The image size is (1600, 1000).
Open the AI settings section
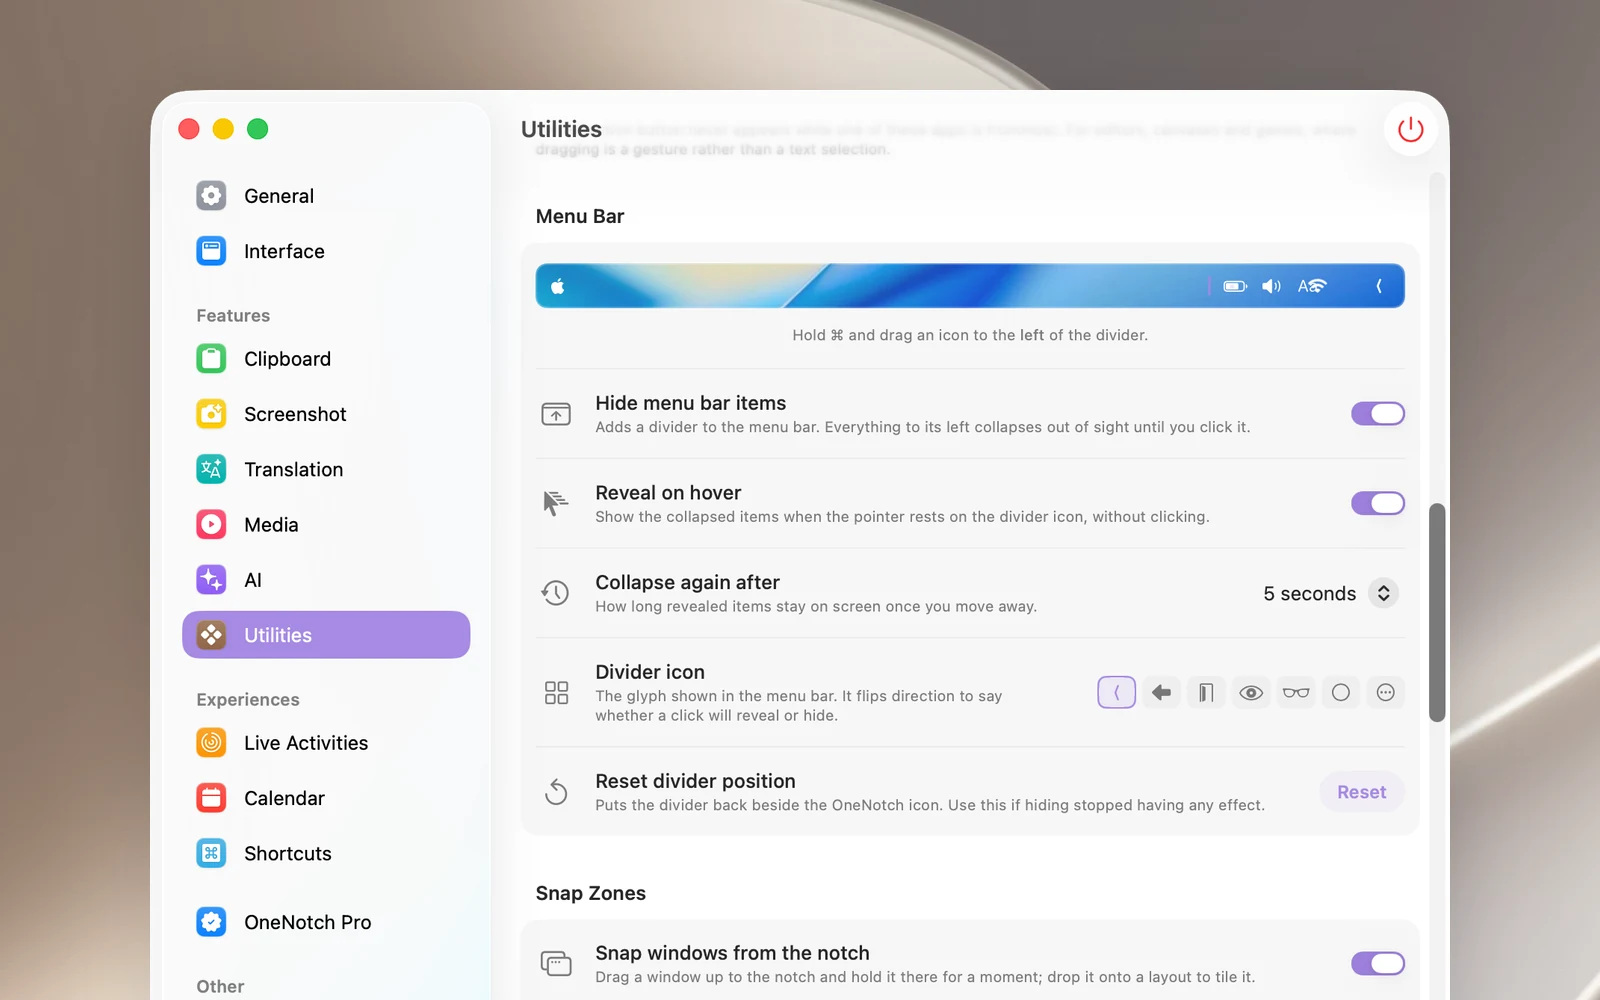326,580
